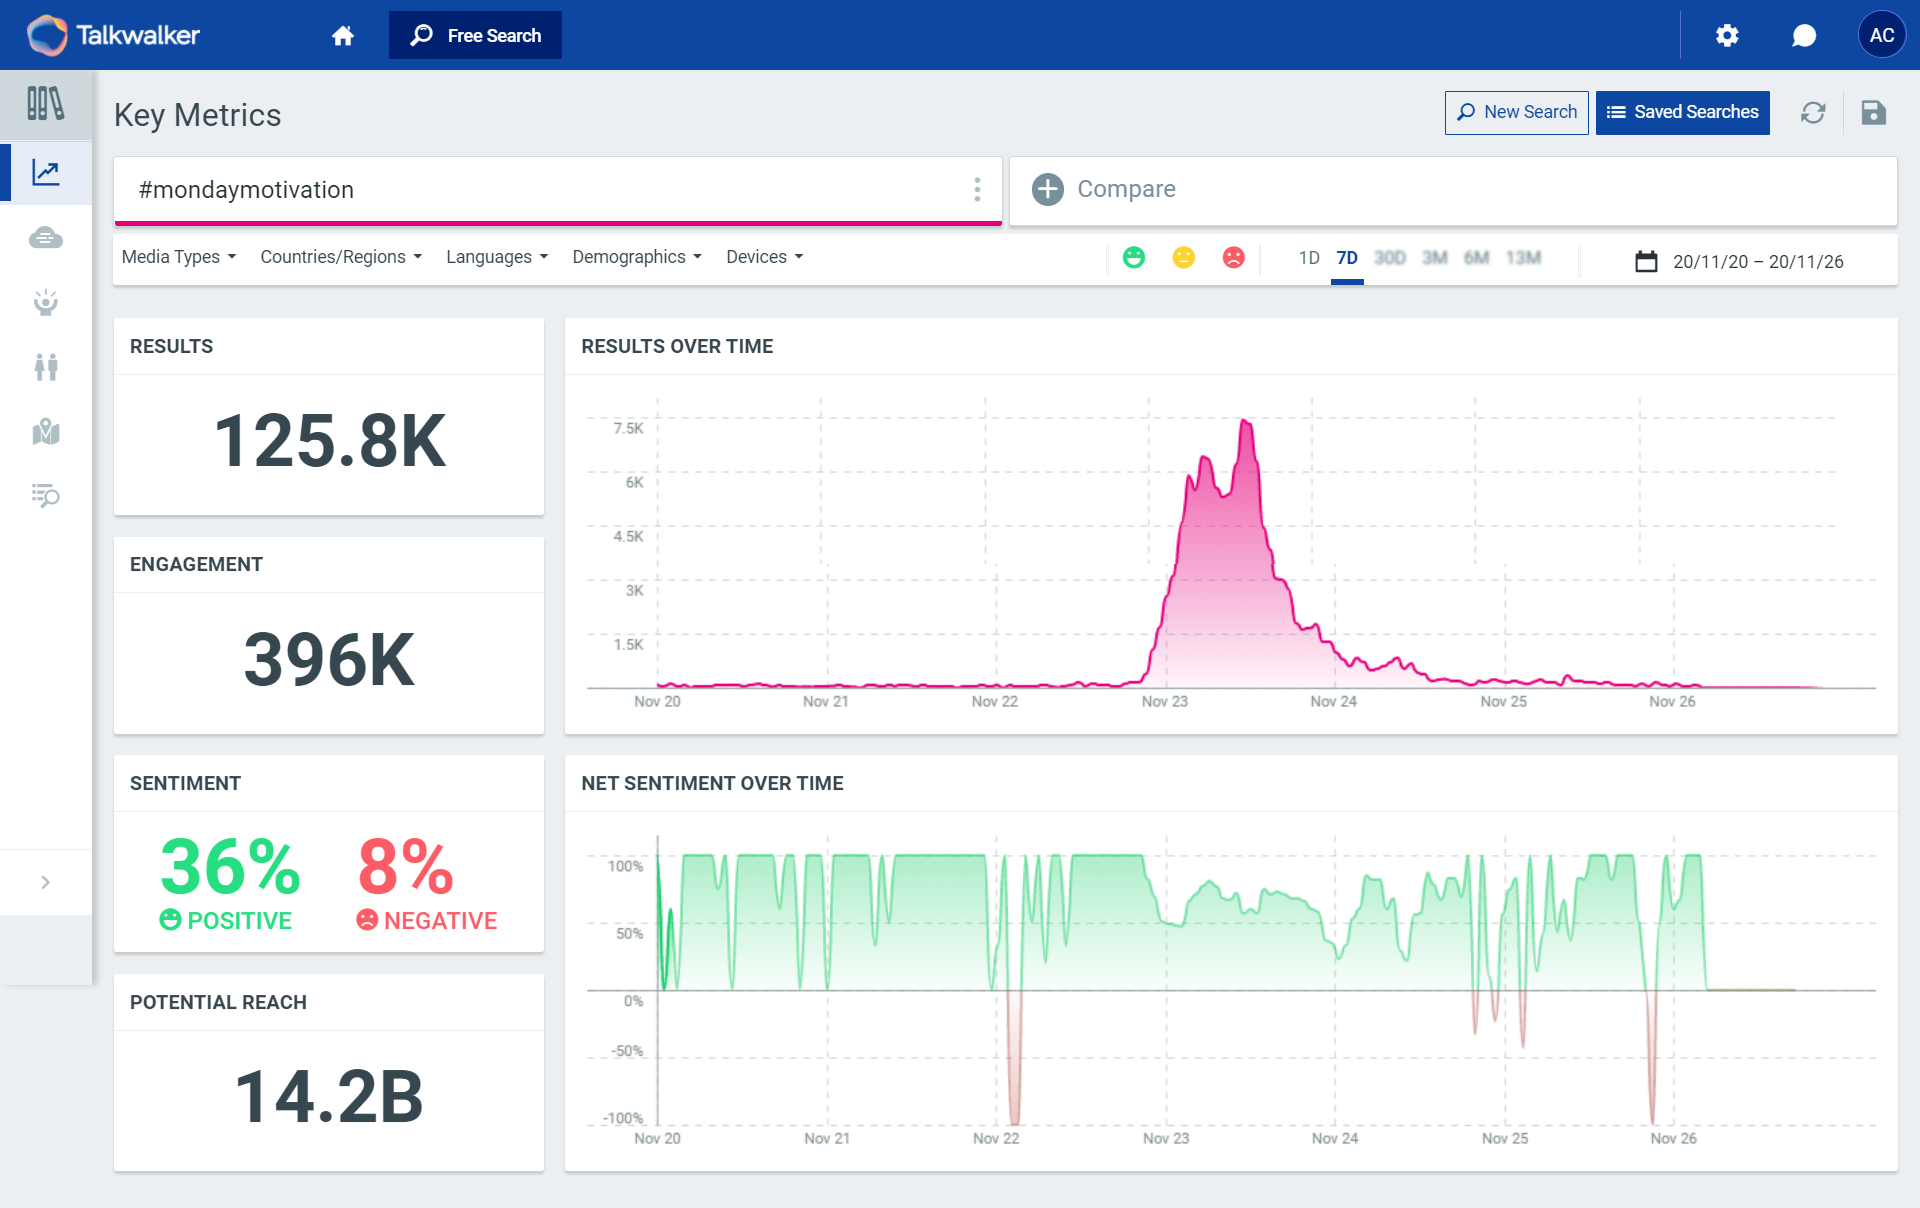Open the calendar icon to change date range
Viewport: 1920px width, 1208px height.
tap(1647, 261)
